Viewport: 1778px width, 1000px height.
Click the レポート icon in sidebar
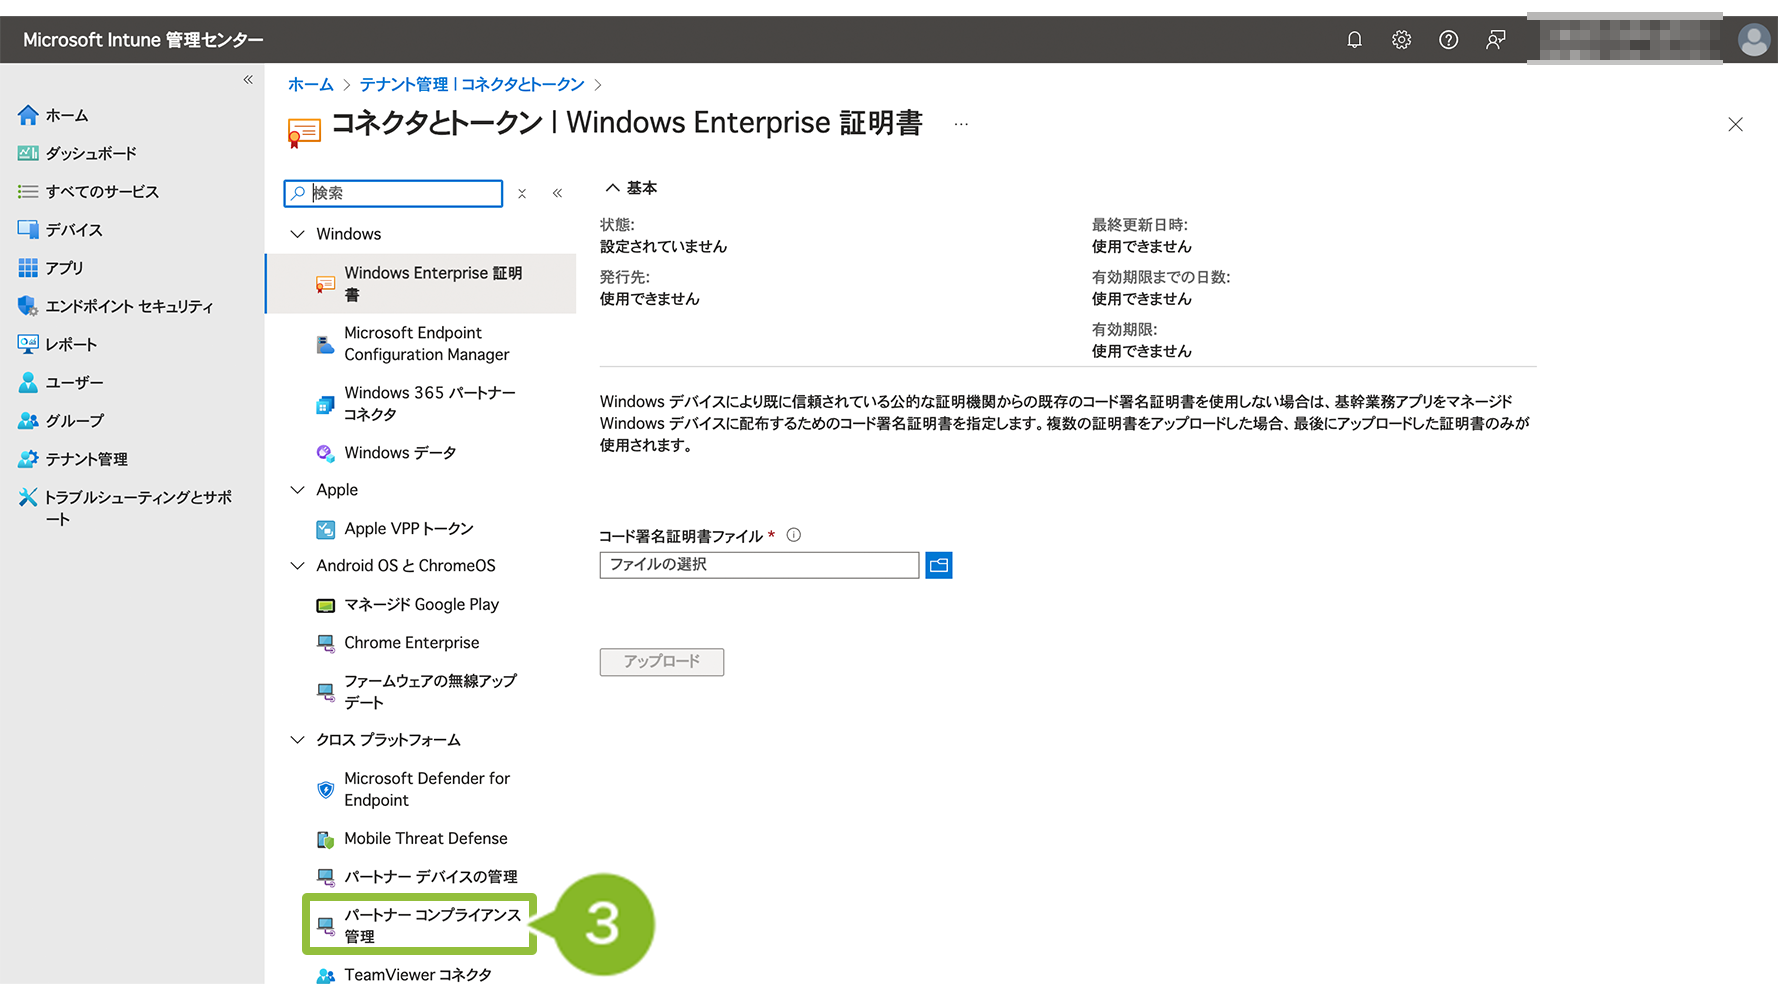28,344
